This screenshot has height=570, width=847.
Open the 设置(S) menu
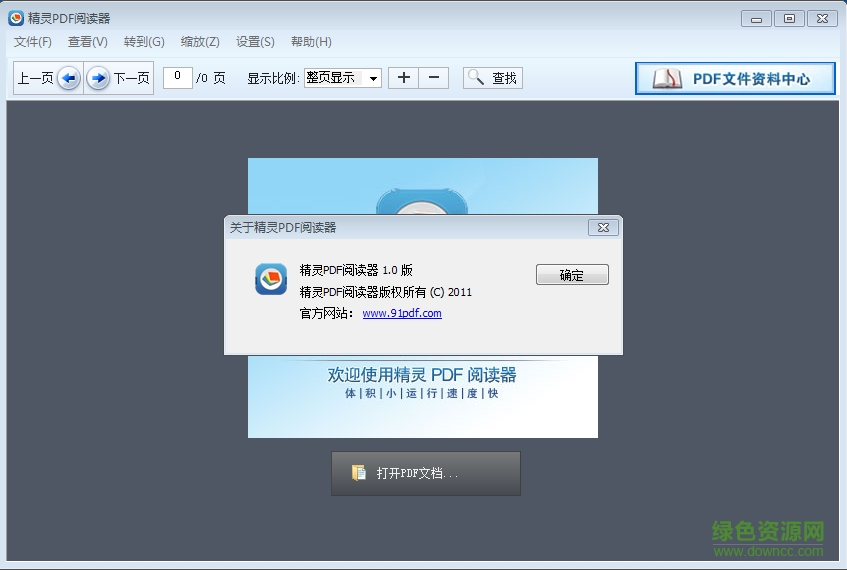coord(255,42)
